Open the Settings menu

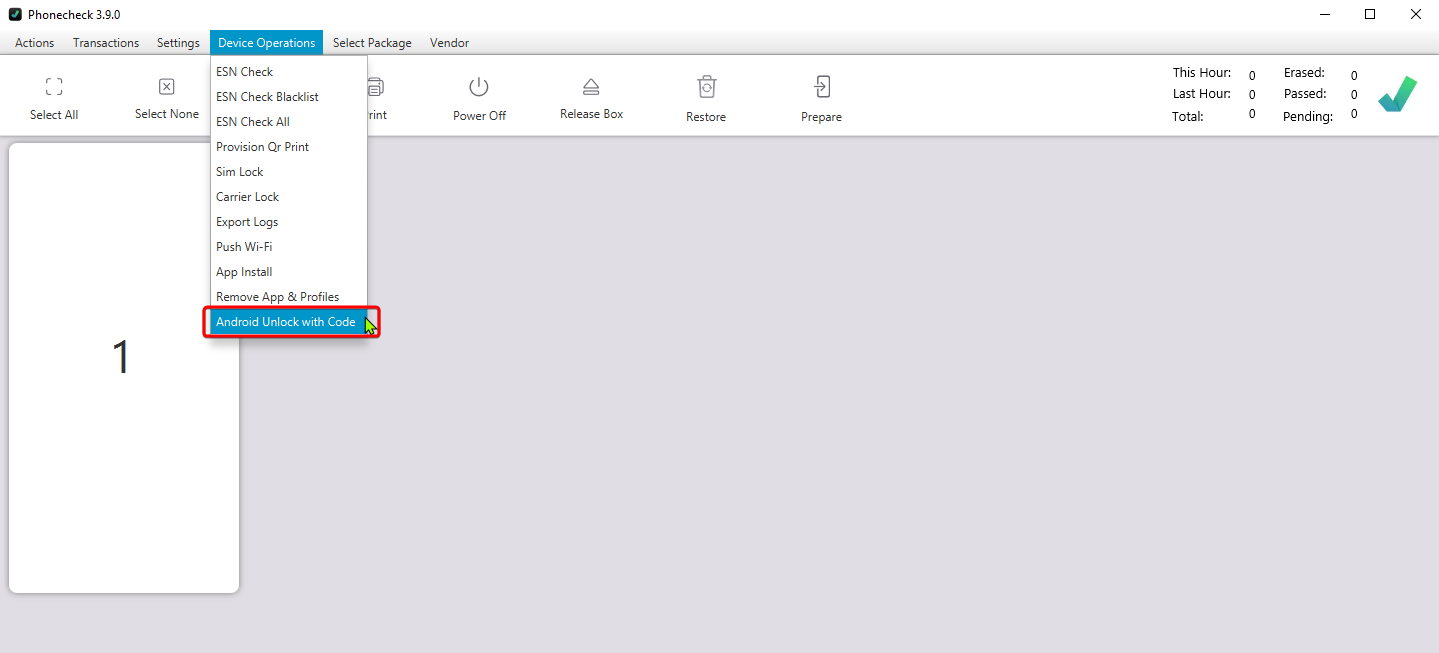pyautogui.click(x=178, y=43)
